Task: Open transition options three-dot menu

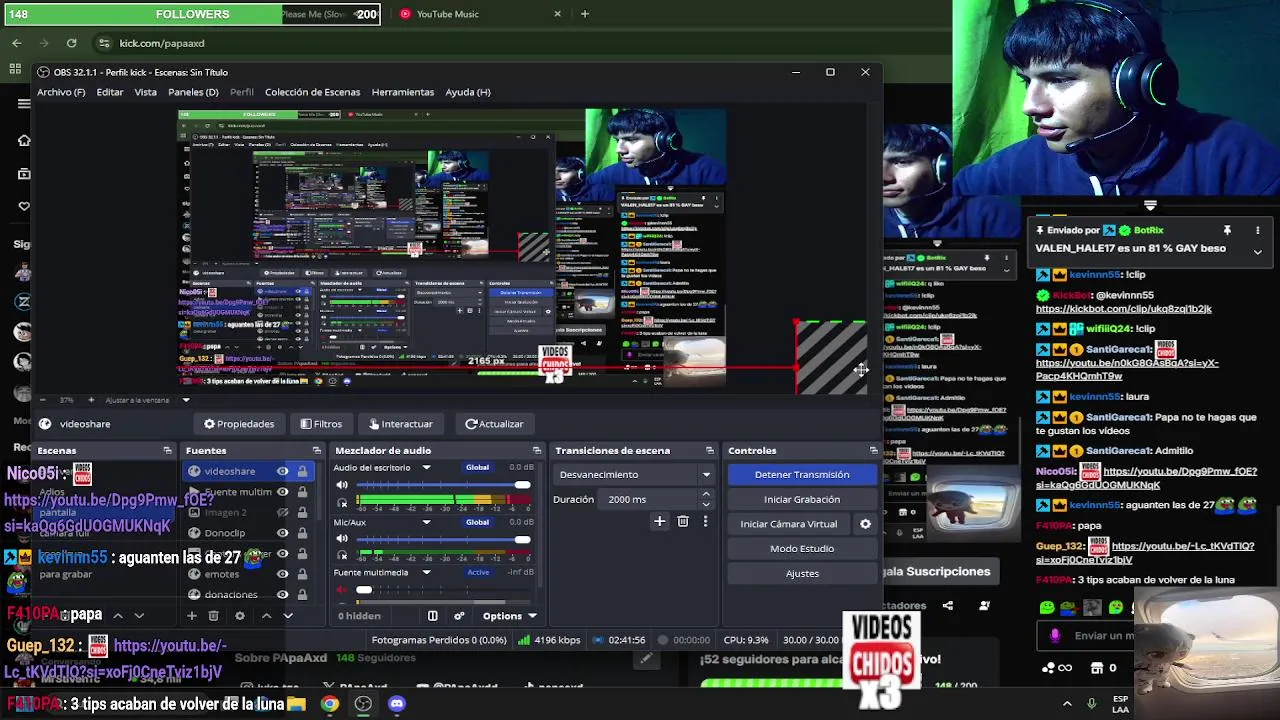Action: point(705,521)
